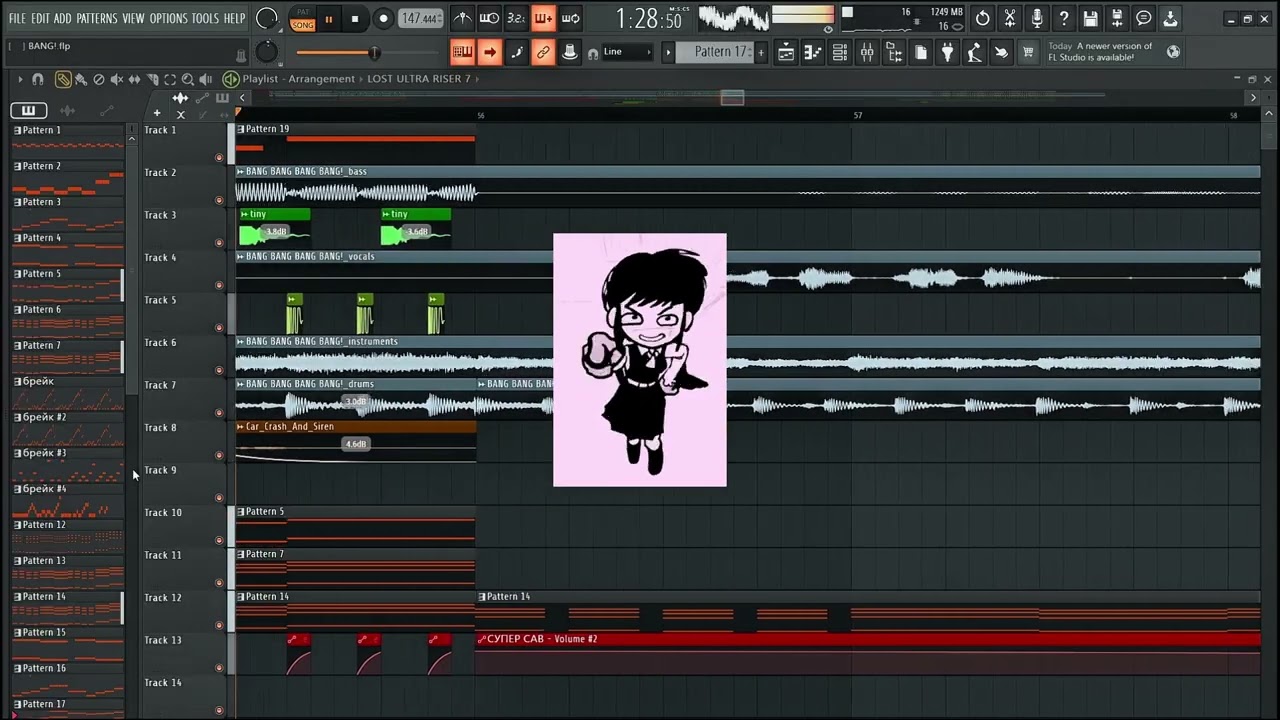Open the playlist view icon
Viewport: 1280px width, 720px height.
pyautogui.click(x=786, y=53)
